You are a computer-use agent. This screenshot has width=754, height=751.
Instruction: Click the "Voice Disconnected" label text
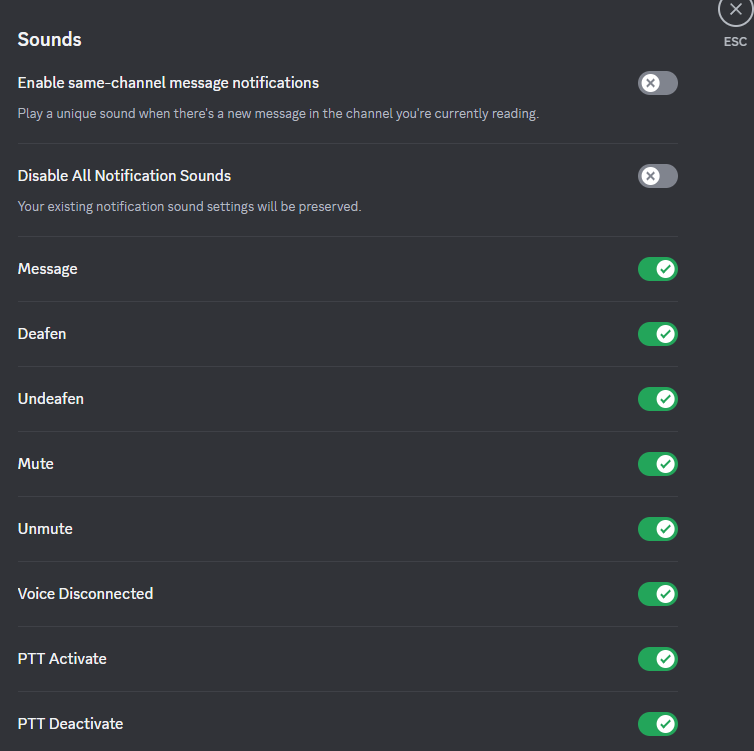coord(85,594)
